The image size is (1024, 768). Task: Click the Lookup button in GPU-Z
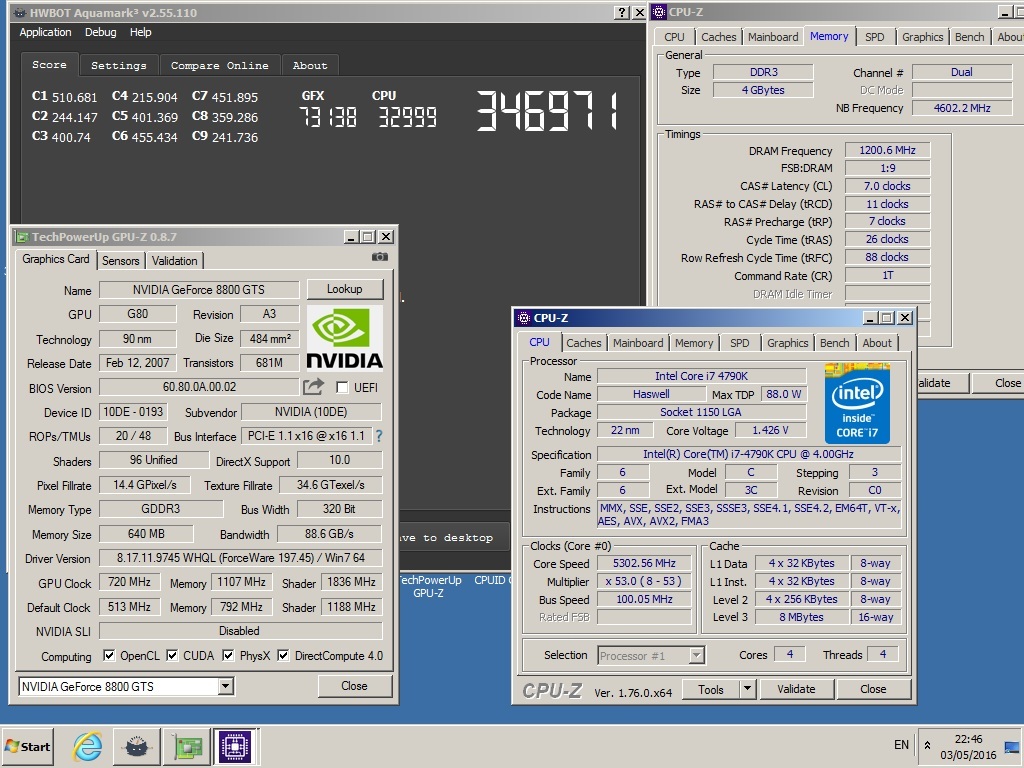344,289
